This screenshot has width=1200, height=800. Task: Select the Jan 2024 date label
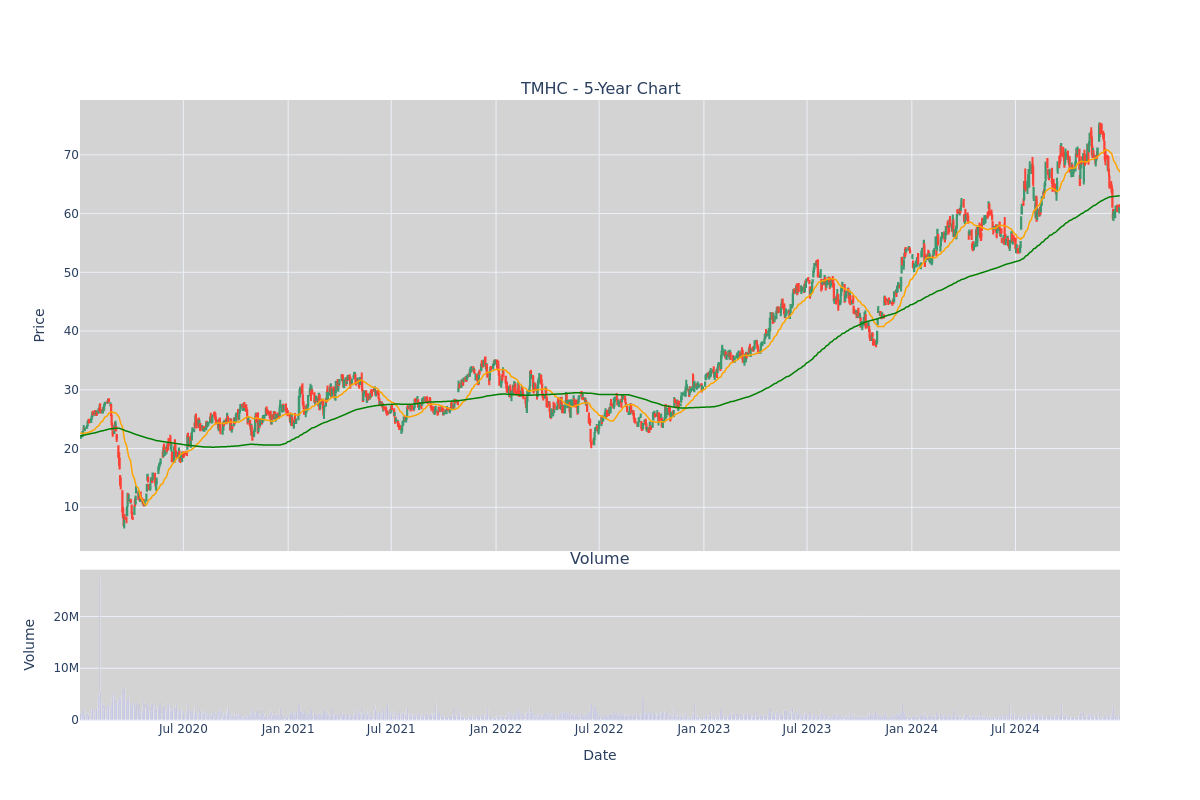(x=912, y=729)
